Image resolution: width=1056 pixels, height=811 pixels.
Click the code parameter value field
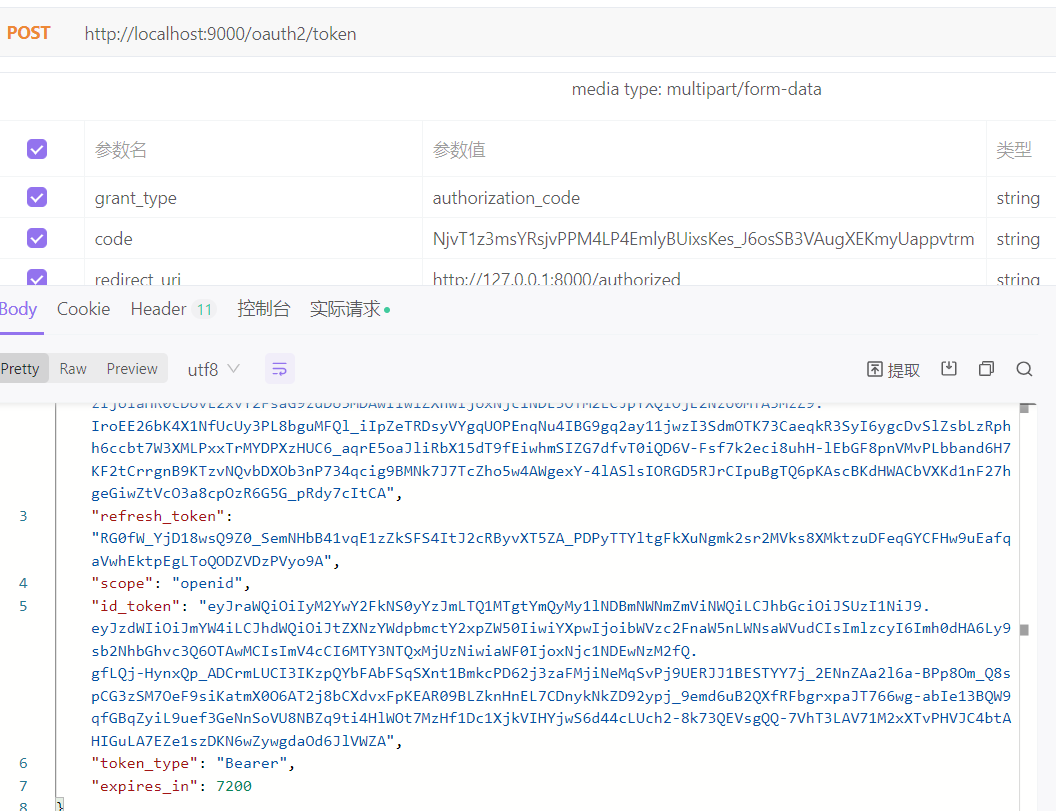pos(703,239)
